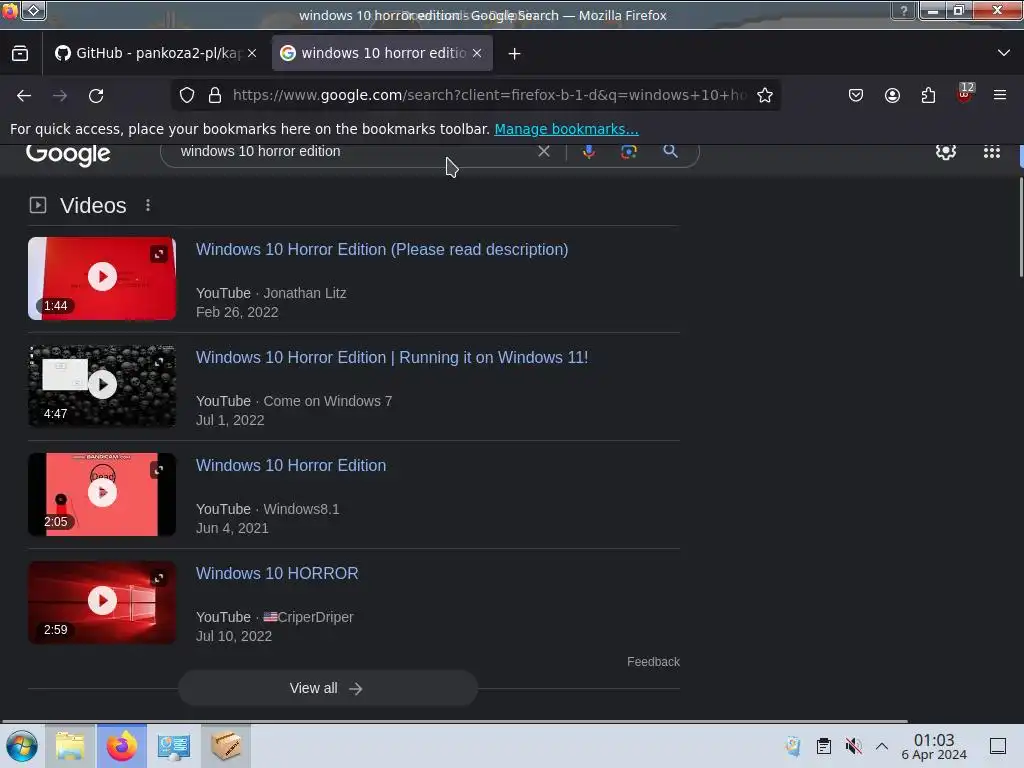This screenshot has width=1024, height=768.
Task: Open Windows 10 HORROR video link
Action: pos(277,573)
